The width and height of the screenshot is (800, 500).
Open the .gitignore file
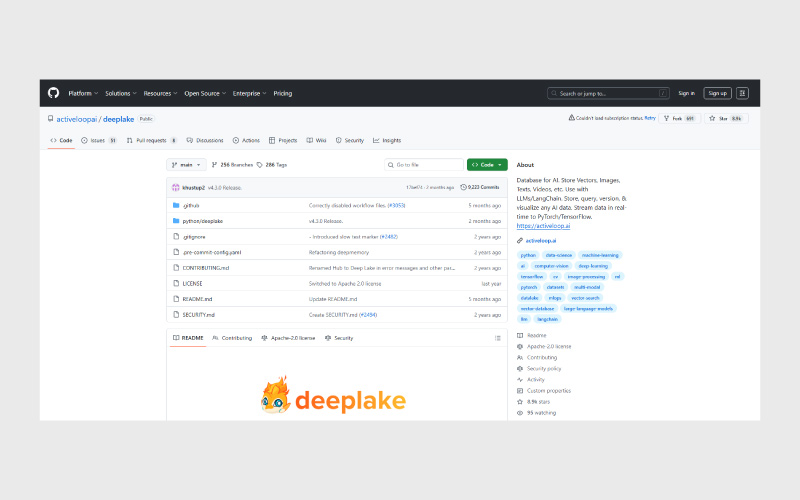tap(194, 237)
